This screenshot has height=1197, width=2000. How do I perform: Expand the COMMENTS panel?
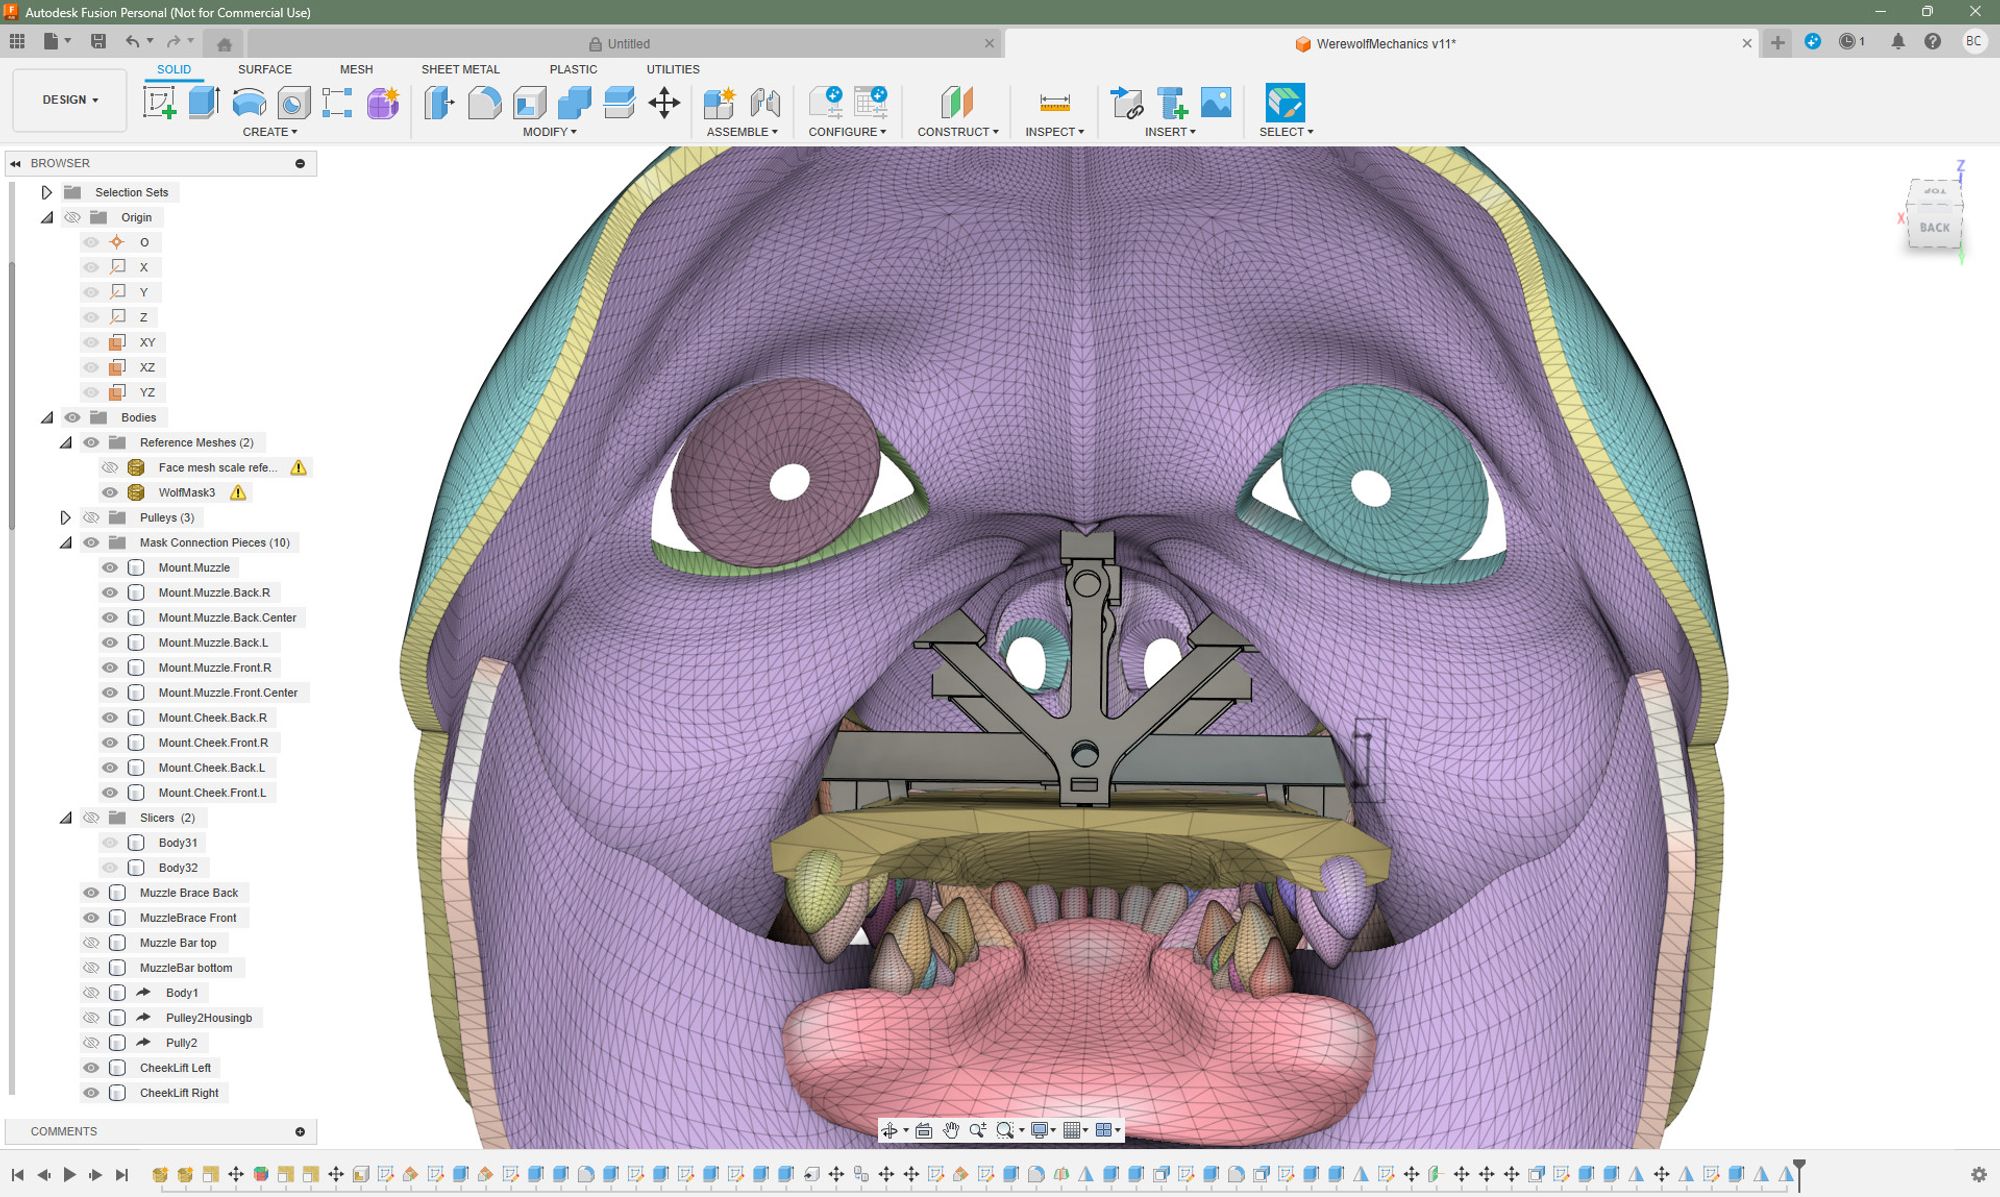[x=300, y=1131]
